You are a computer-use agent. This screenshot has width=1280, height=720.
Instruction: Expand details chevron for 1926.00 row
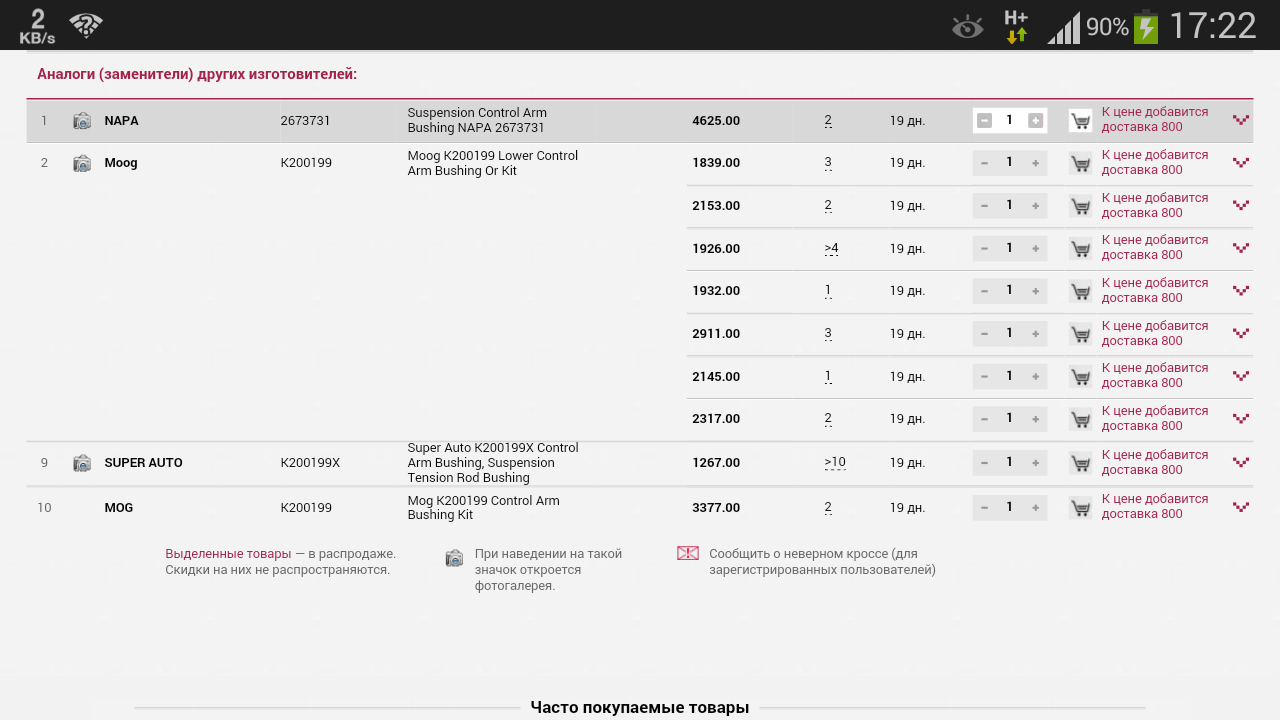(1241, 248)
